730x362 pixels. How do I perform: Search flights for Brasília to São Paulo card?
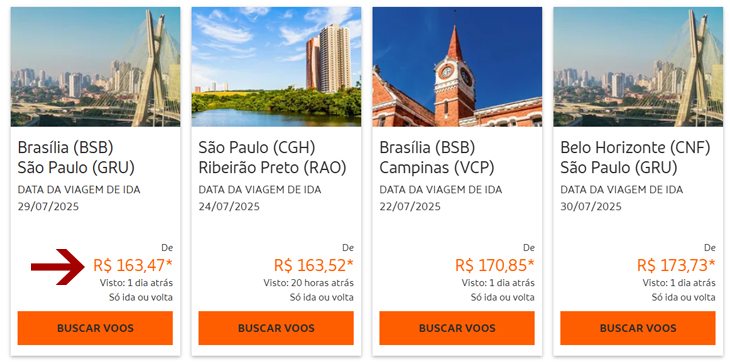click(95, 328)
